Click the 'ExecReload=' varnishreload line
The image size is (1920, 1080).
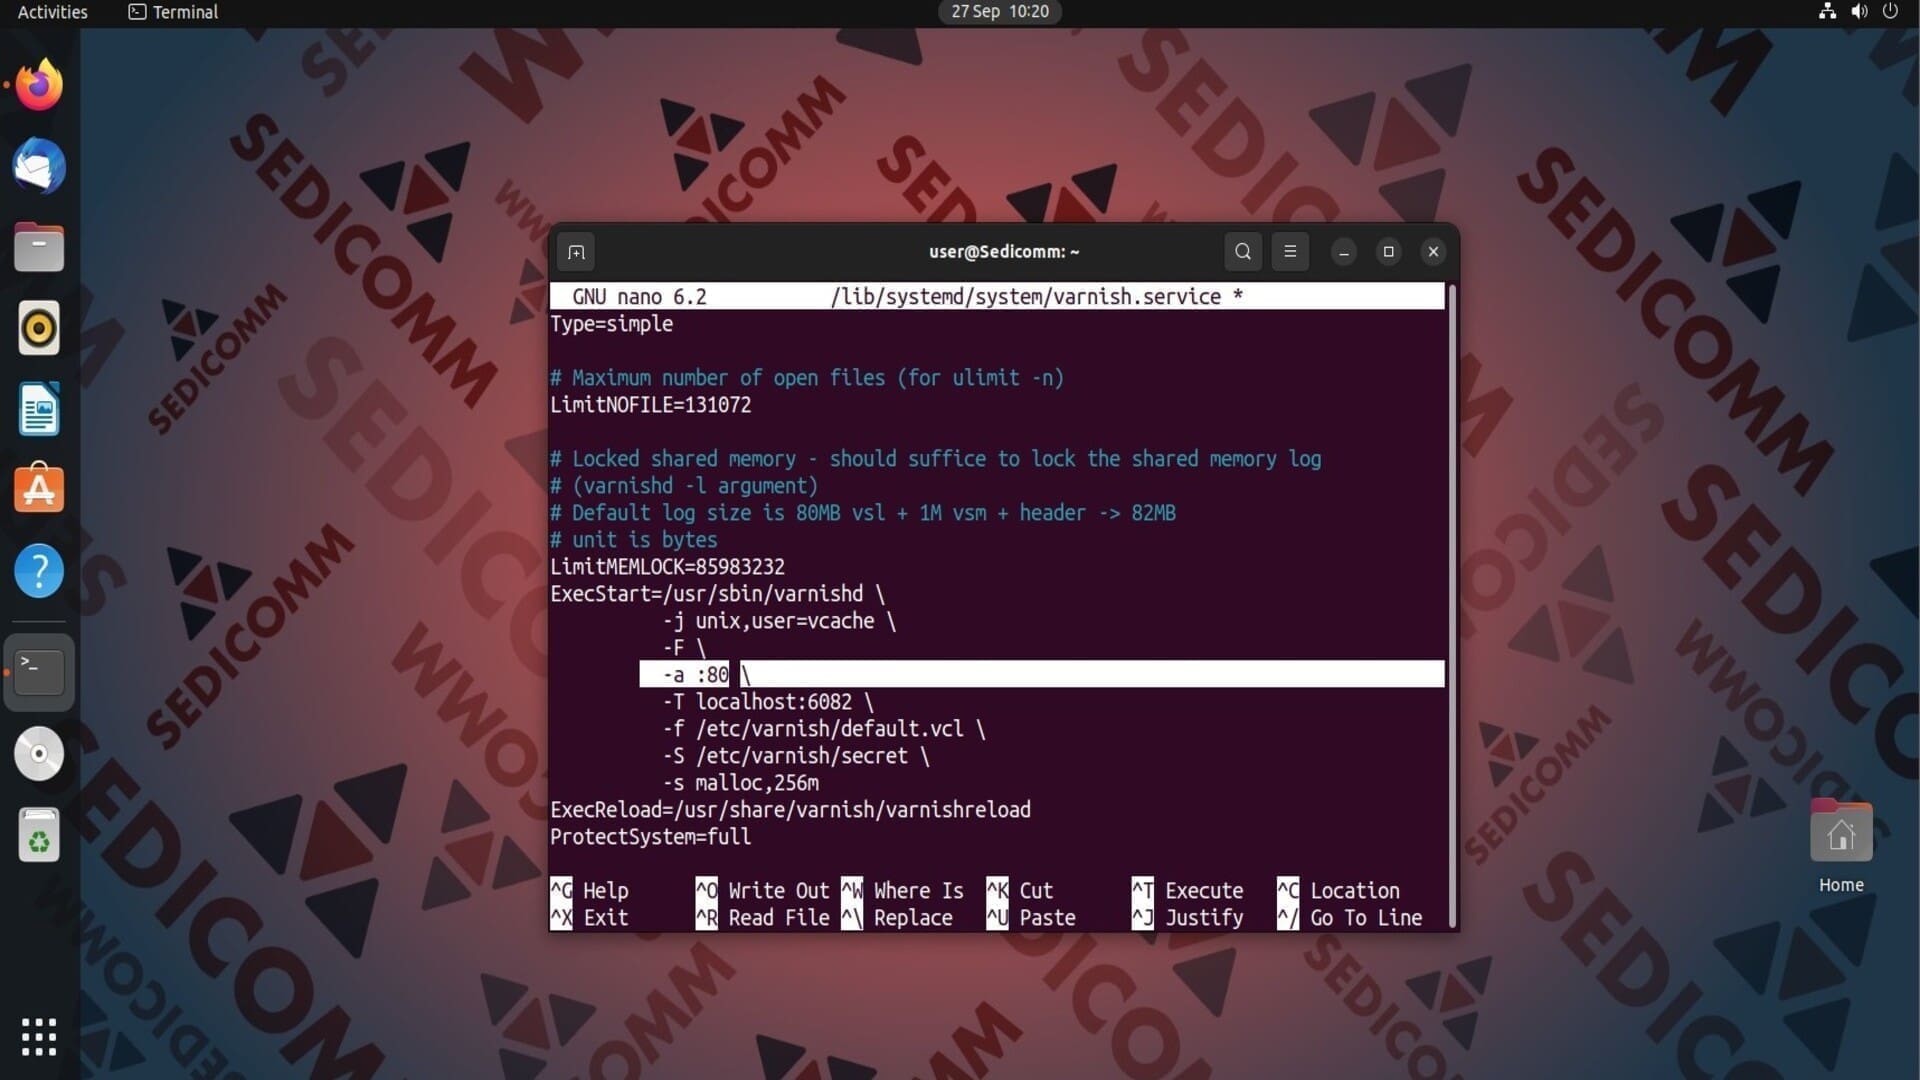pyautogui.click(x=790, y=810)
